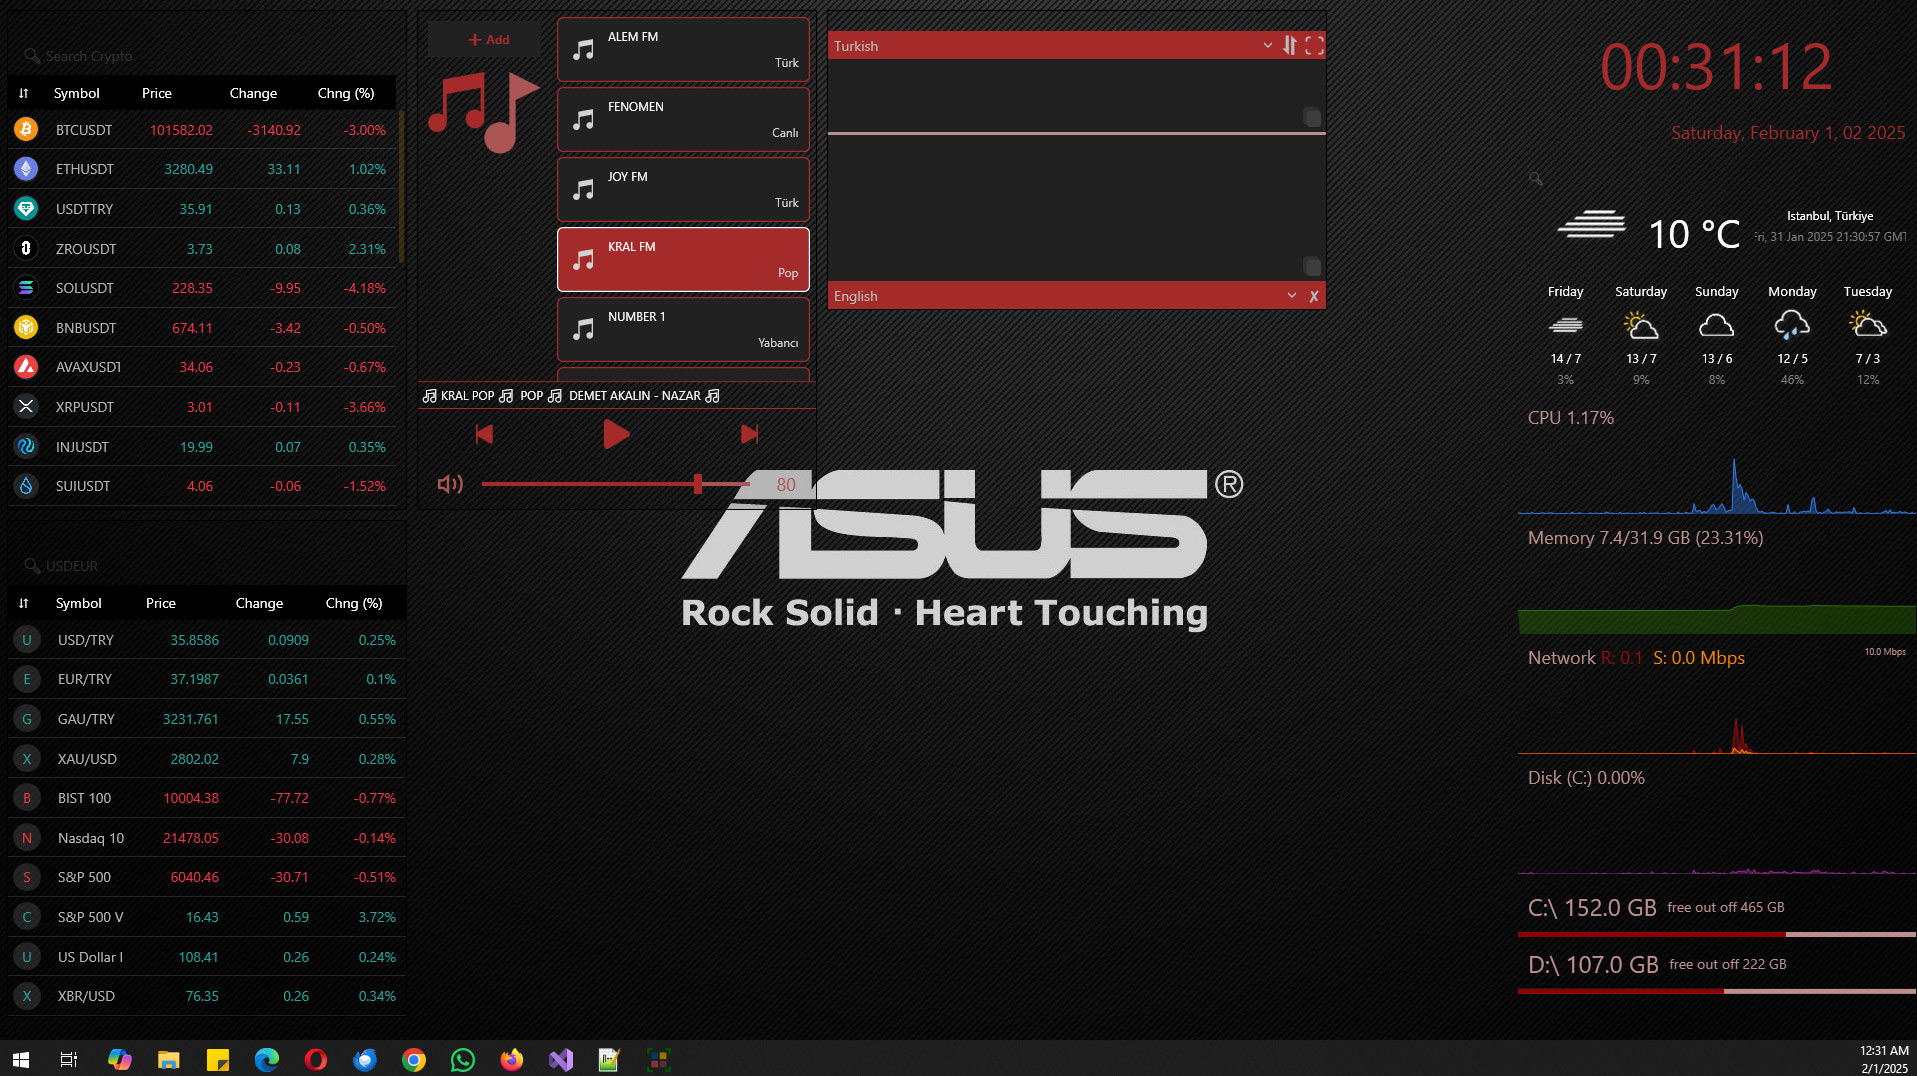
Task: Open WhatsApp from the taskbar
Action: click(x=462, y=1059)
